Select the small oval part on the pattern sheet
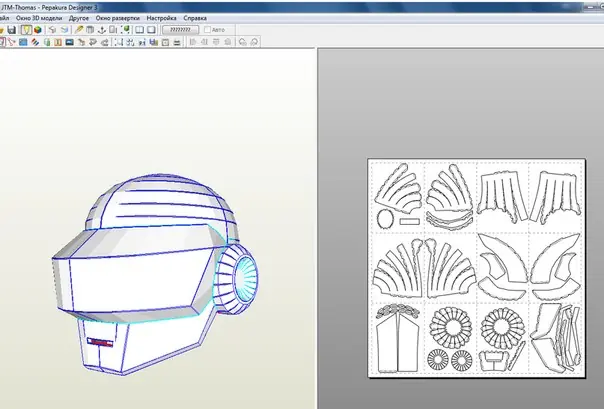This screenshot has width=604, height=409. pos(385,219)
